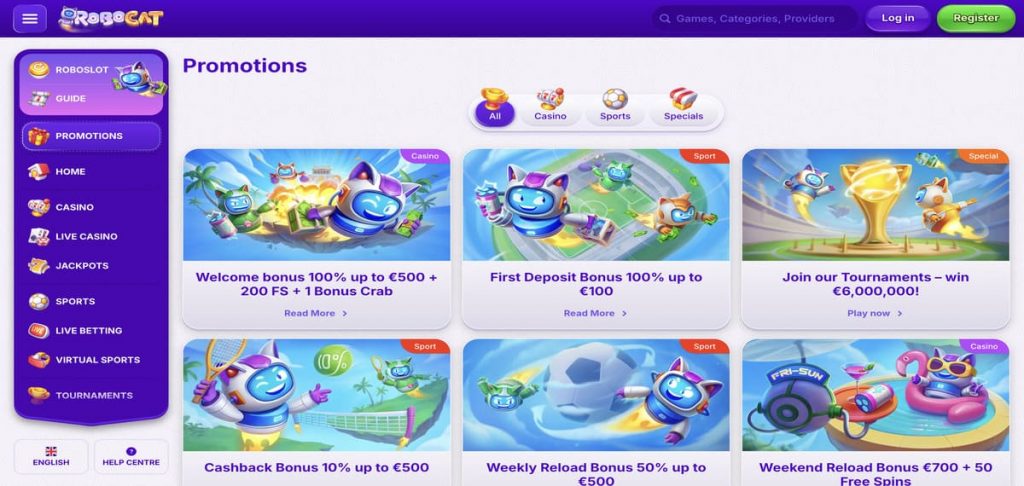Select the Specials filter icon
Image resolution: width=1024 pixels, height=486 pixels.
click(x=683, y=99)
